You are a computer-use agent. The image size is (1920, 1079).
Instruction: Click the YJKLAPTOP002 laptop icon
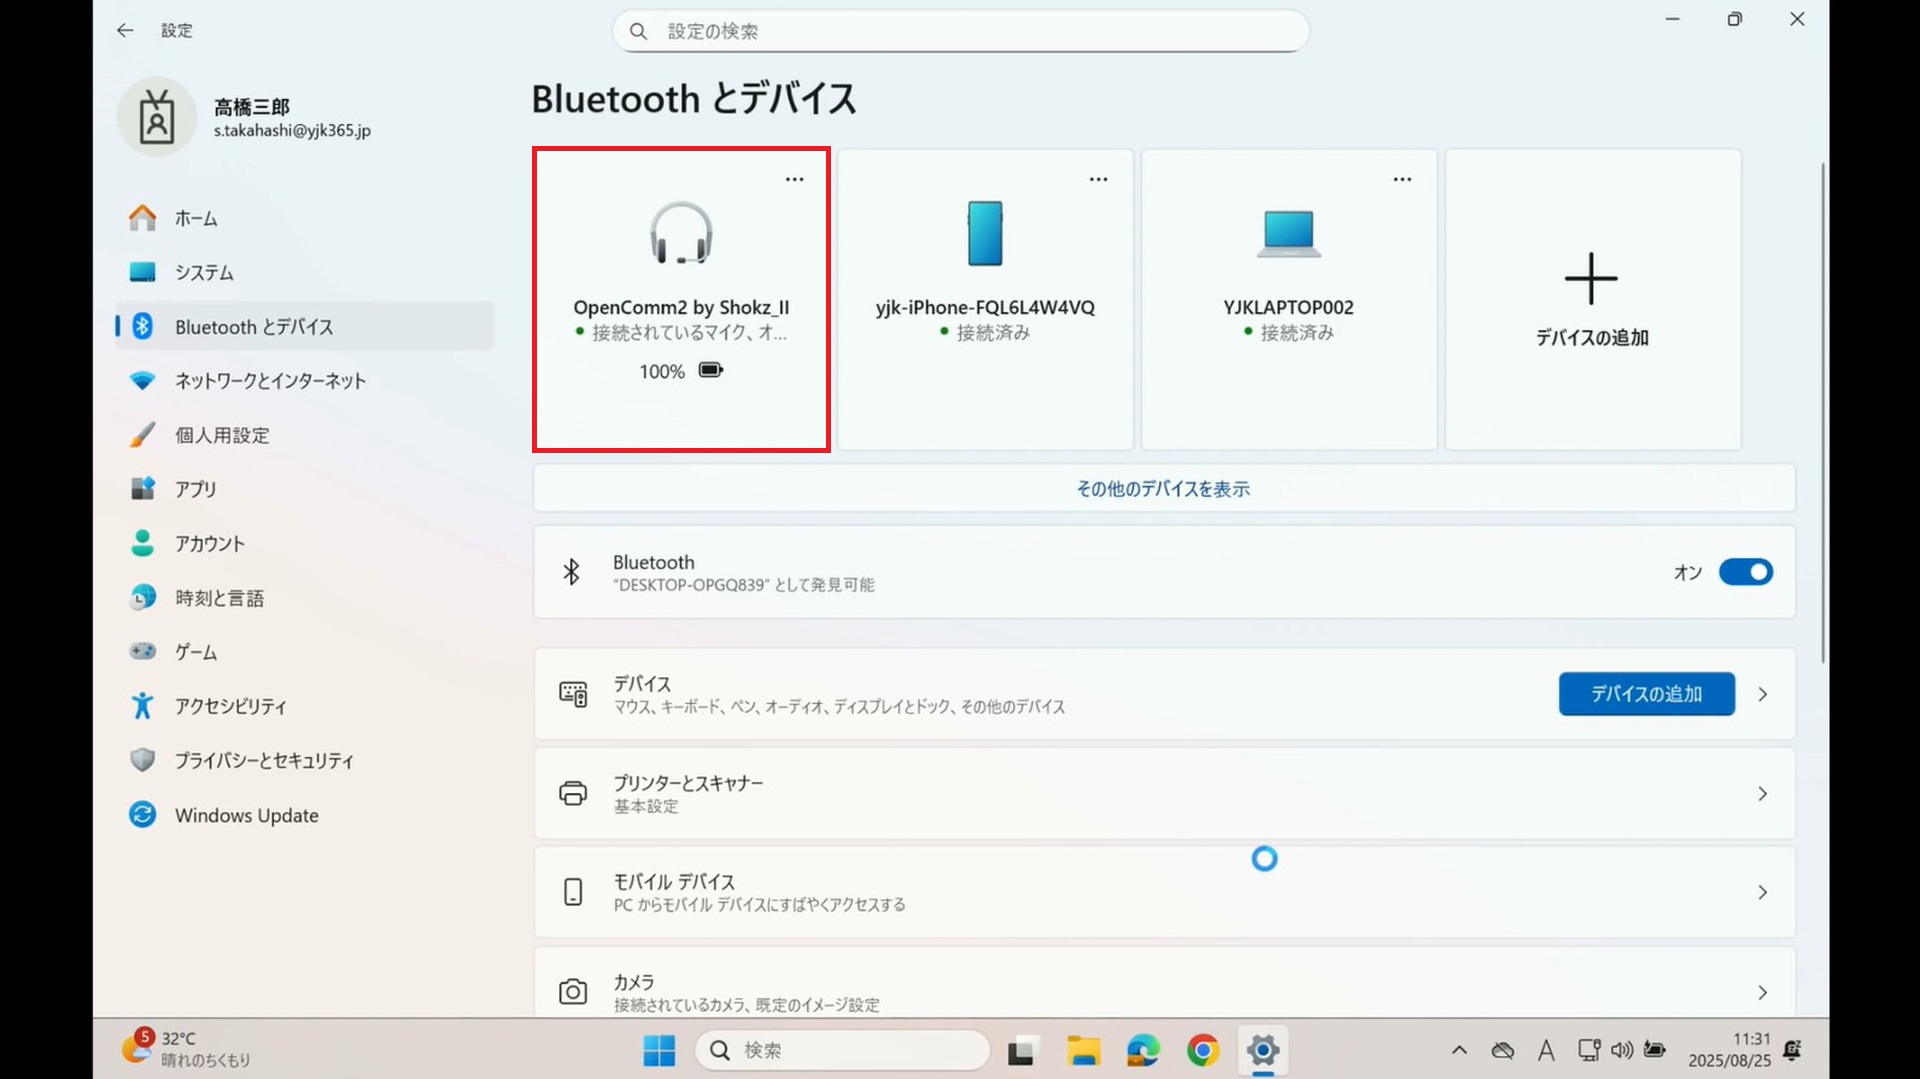click(1288, 233)
